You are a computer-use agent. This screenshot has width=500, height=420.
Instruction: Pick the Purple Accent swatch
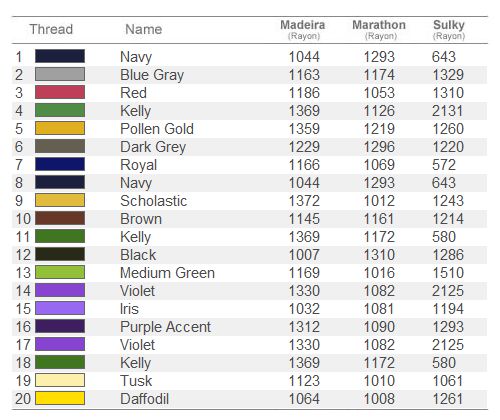pyautogui.click(x=60, y=326)
